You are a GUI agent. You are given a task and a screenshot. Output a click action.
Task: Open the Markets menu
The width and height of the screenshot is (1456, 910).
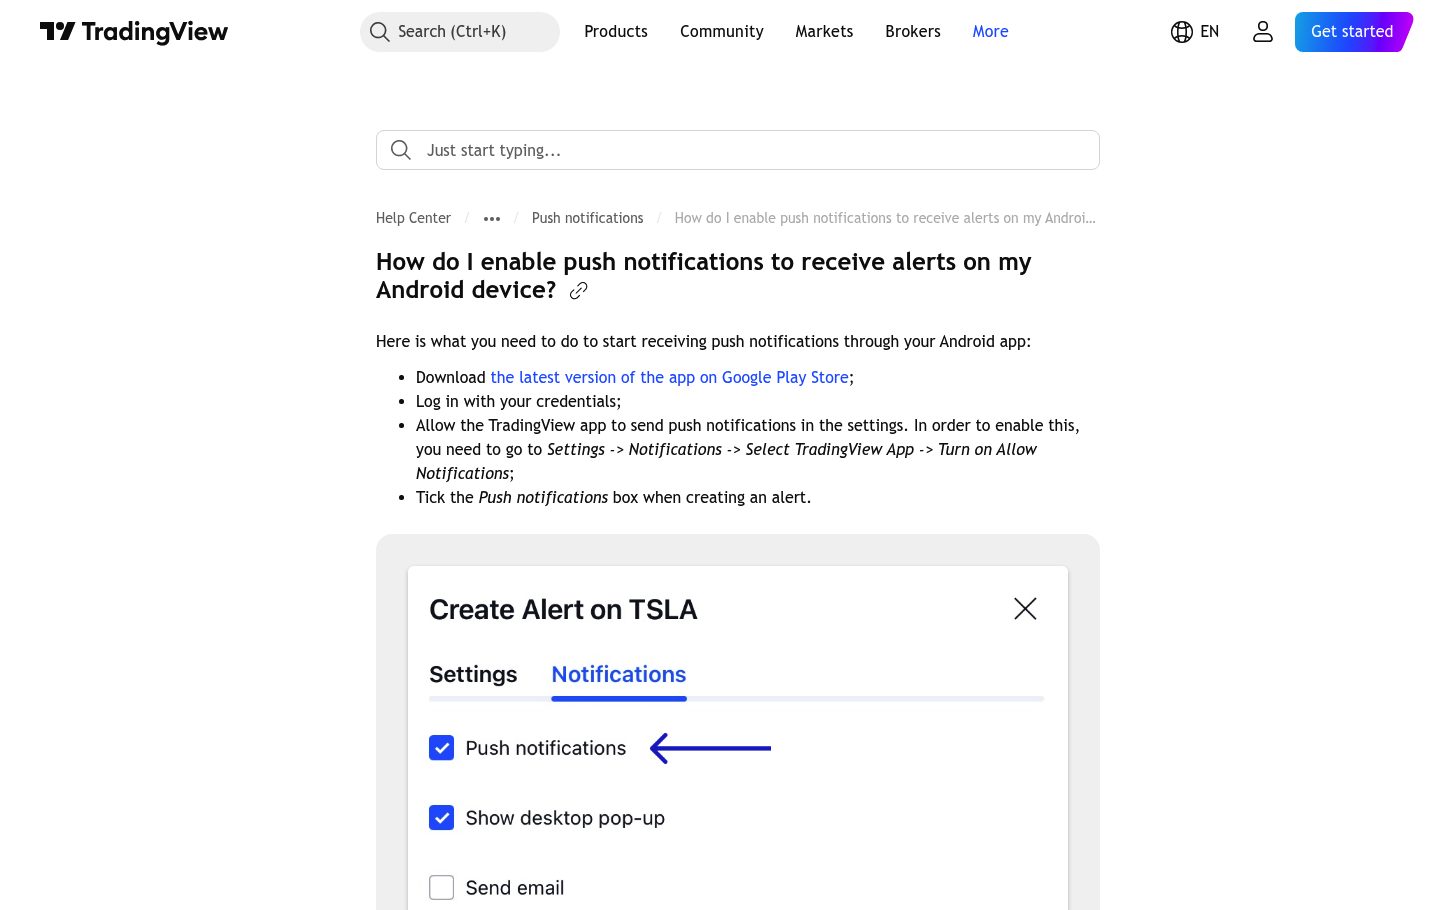click(x=824, y=32)
